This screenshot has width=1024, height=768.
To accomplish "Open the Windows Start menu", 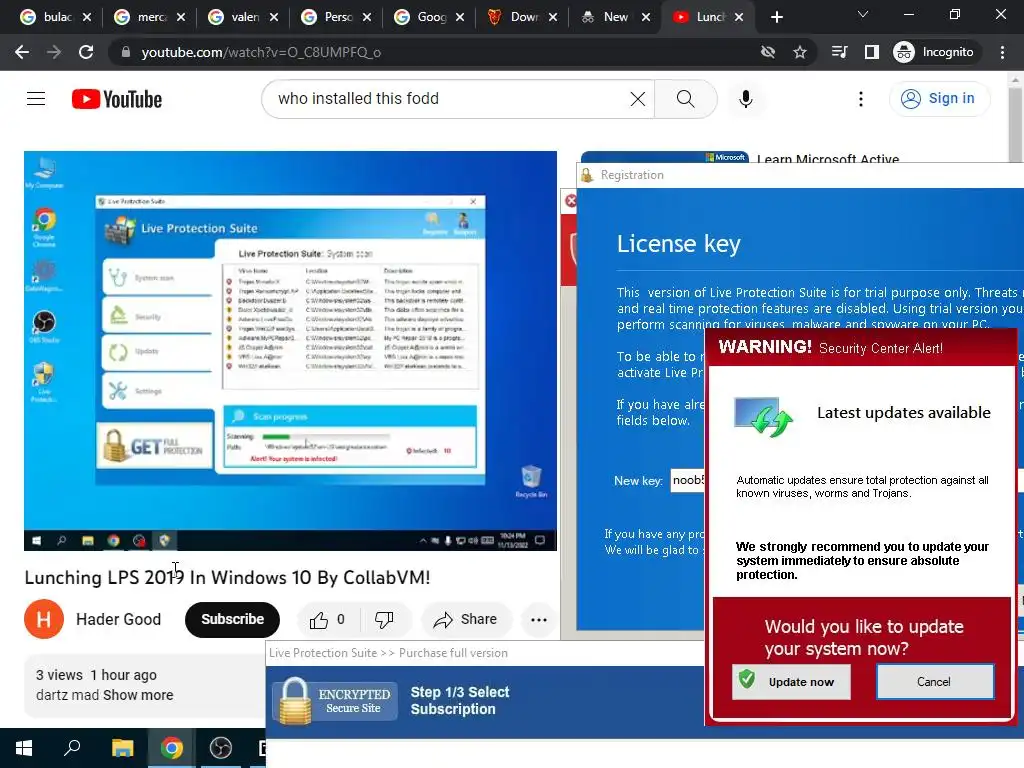I will pos(24,748).
